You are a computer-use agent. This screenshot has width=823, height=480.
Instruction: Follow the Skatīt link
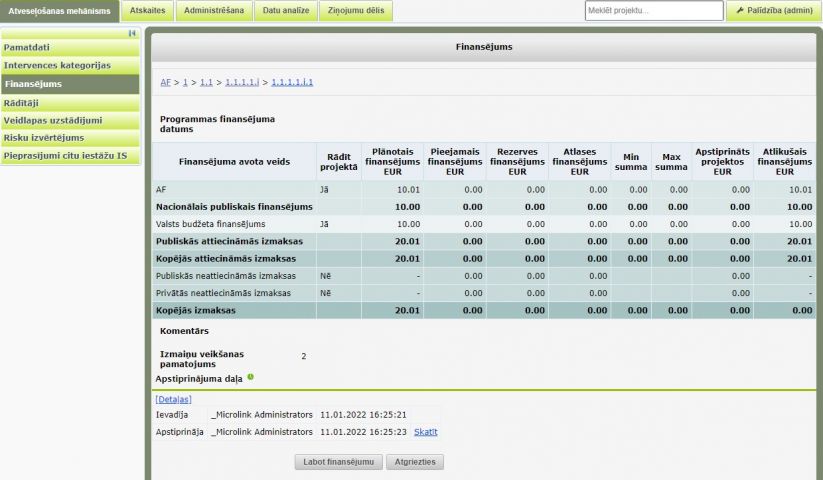pyautogui.click(x=425, y=432)
